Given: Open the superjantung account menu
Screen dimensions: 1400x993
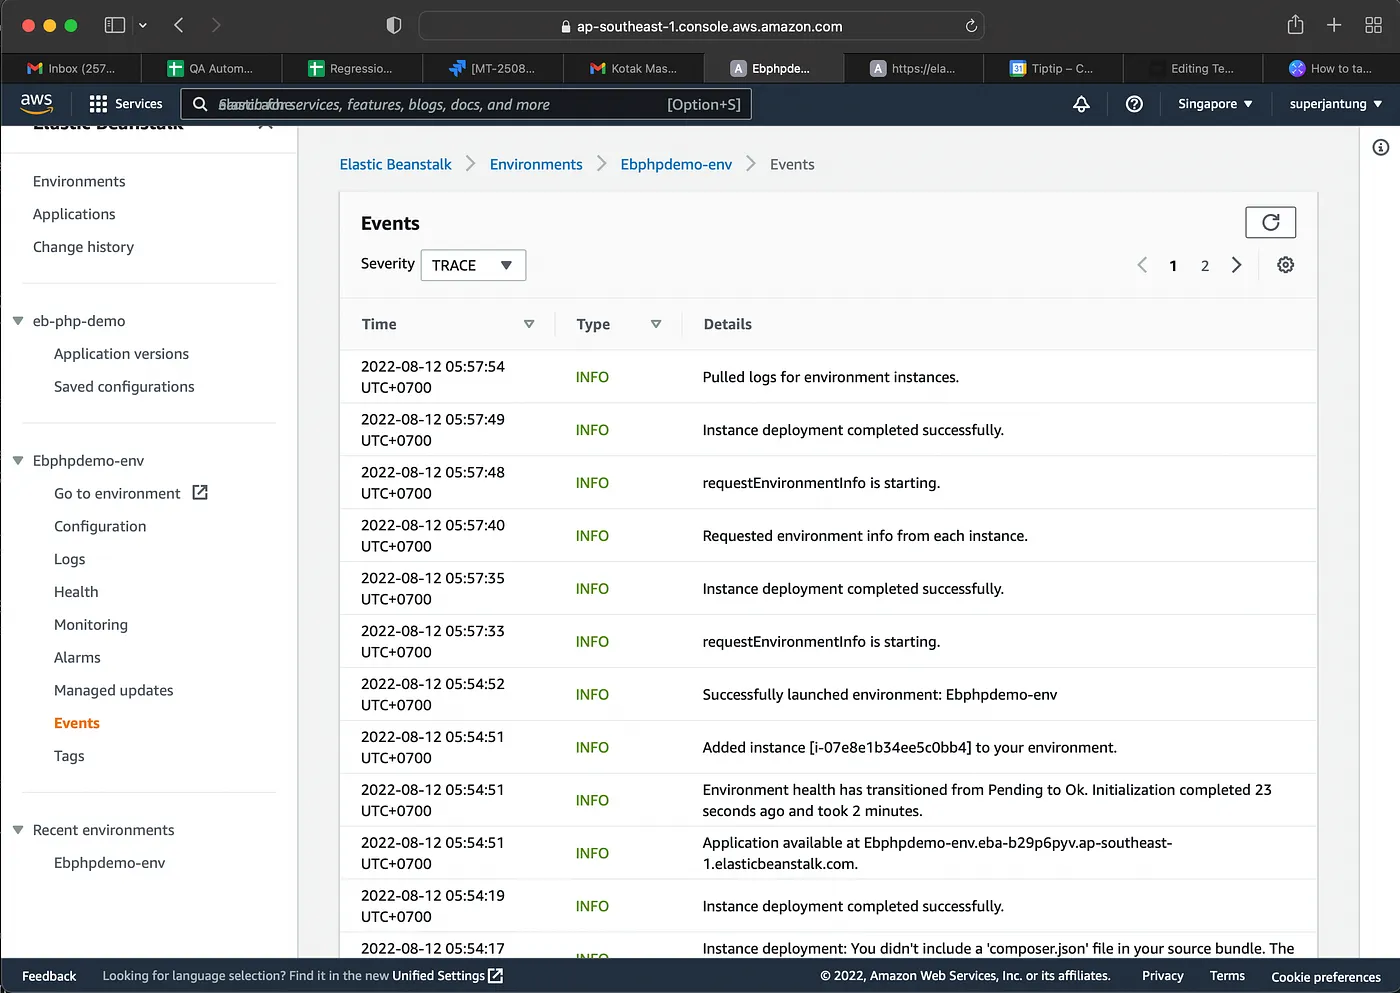Looking at the screenshot, I should tap(1336, 104).
